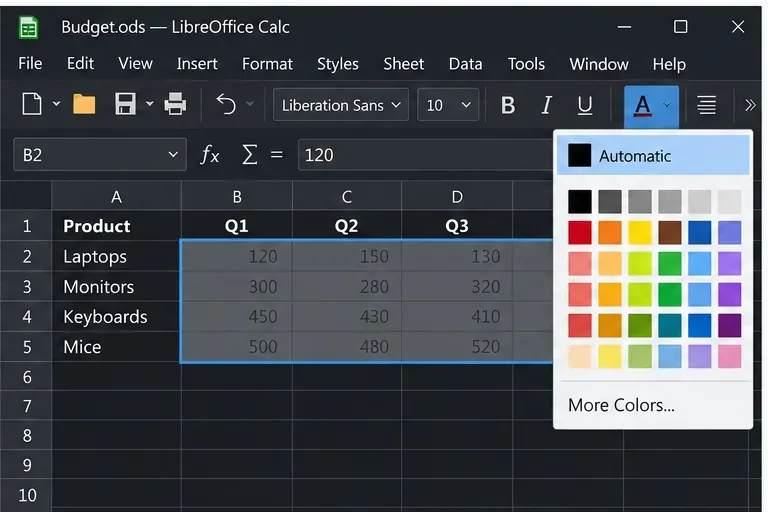Pick the brown swatch in the palette

pos(670,232)
